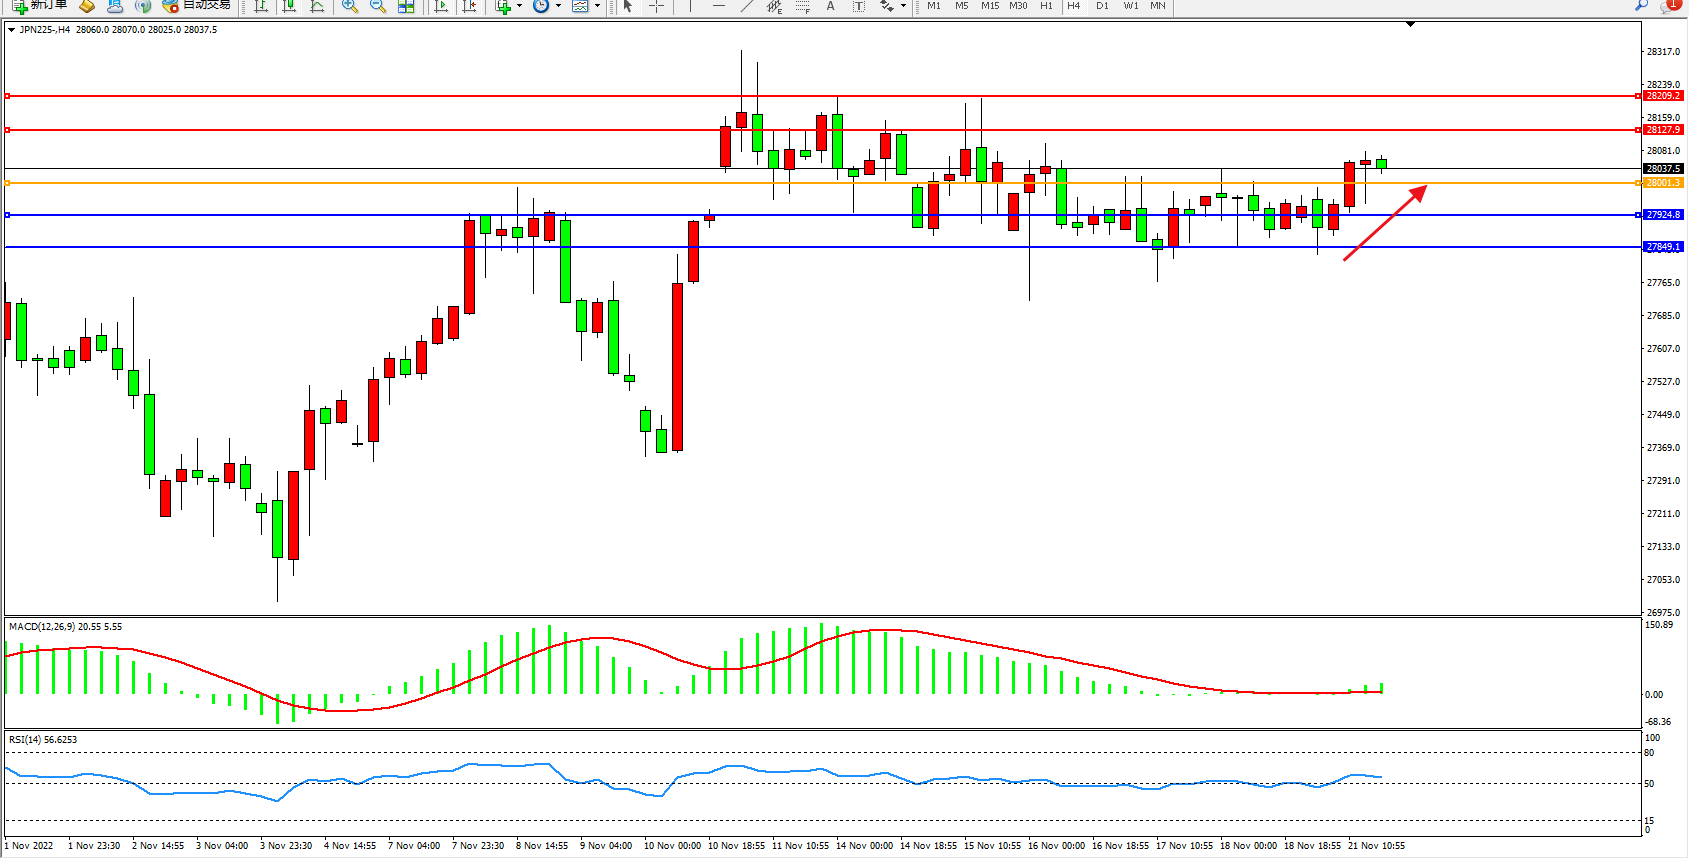Select the trendline drawing tool
1689x859 pixels.
tap(746, 6)
